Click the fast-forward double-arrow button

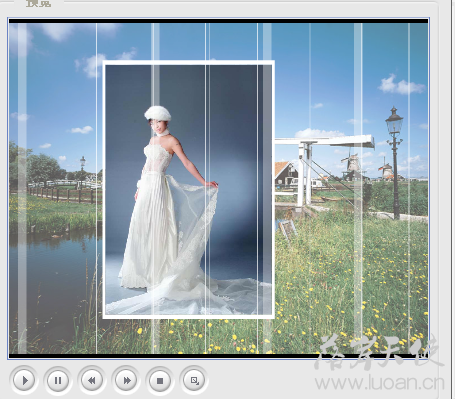[126, 380]
